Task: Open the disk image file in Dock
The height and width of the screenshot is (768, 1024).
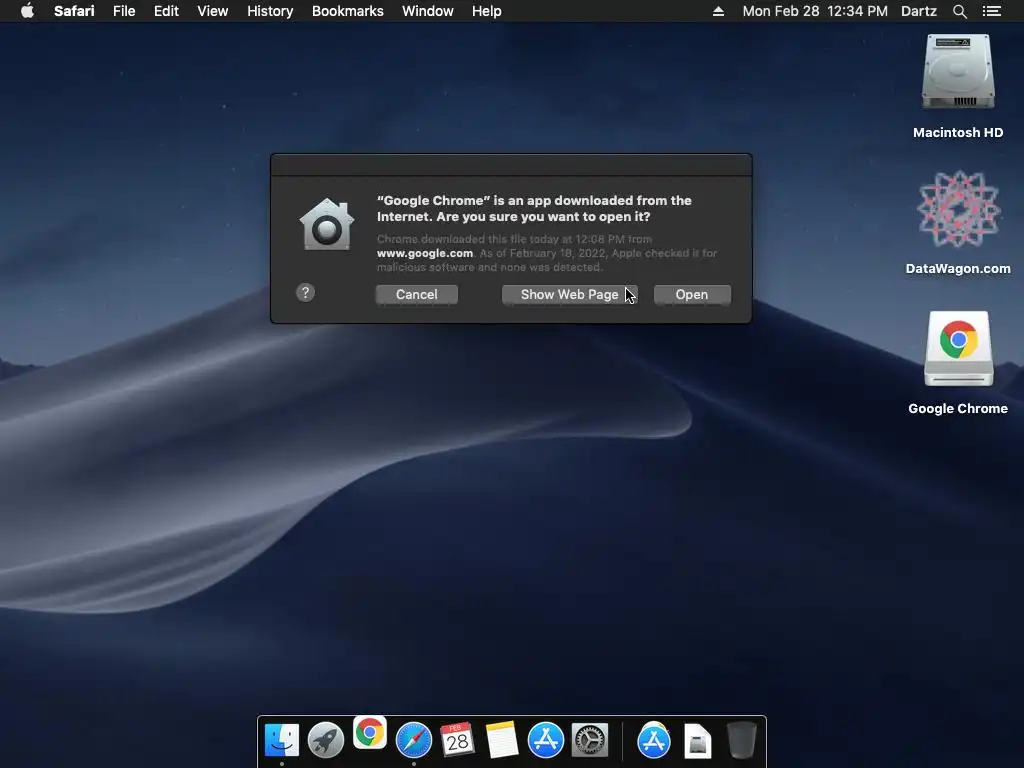Action: point(697,741)
